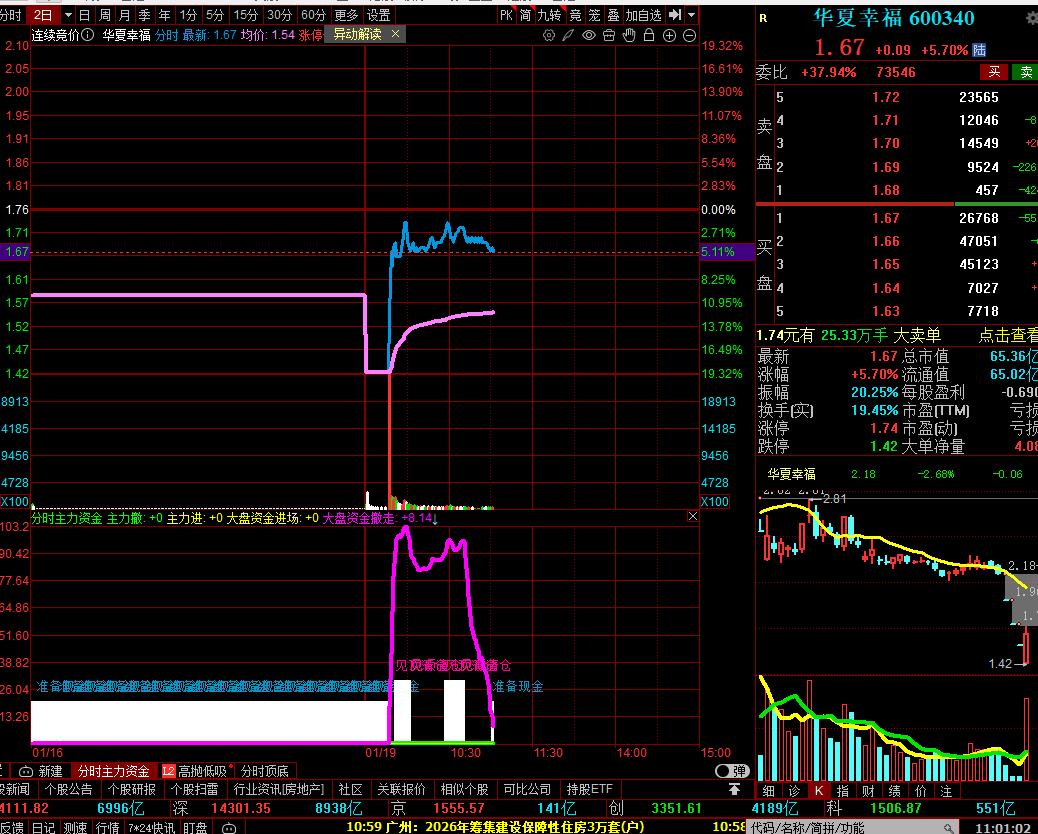Screen dimensions: 1038x834
Task: Select 财 finance tab in right panel
Action: [869, 791]
